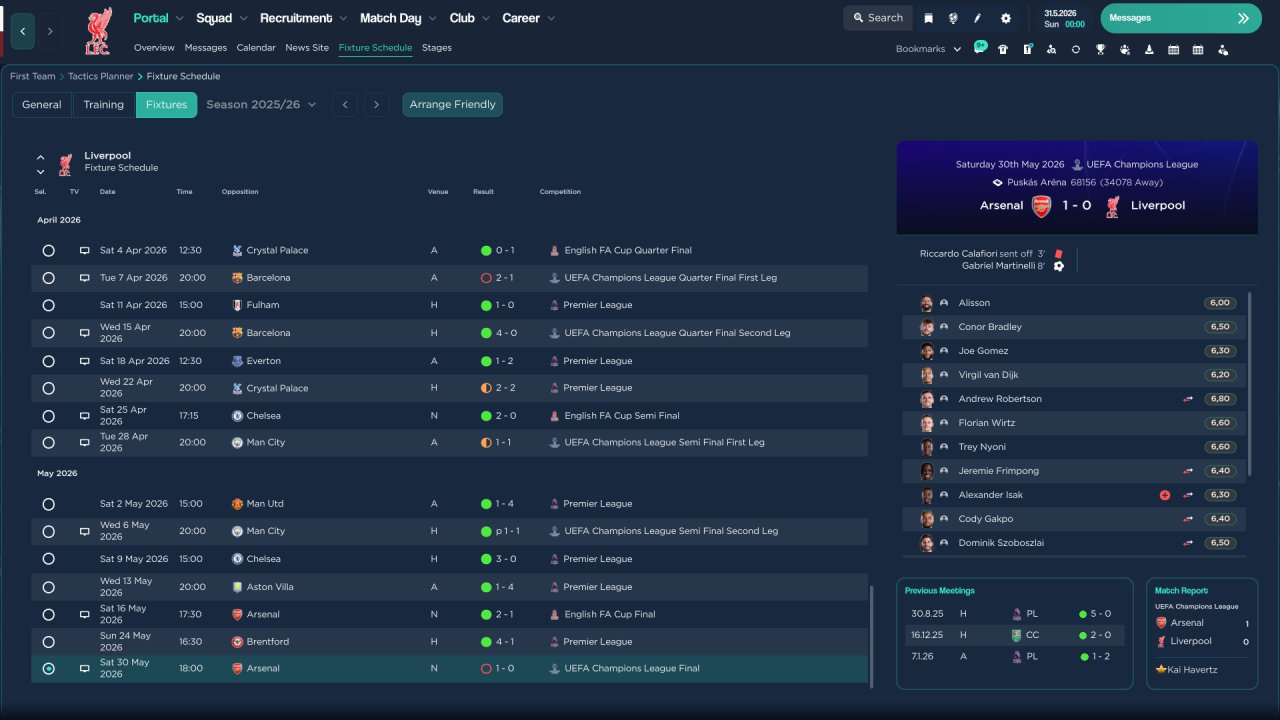Image resolution: width=1280 pixels, height=720 pixels.
Task: Open the settings gear icon
Action: 1006,18
